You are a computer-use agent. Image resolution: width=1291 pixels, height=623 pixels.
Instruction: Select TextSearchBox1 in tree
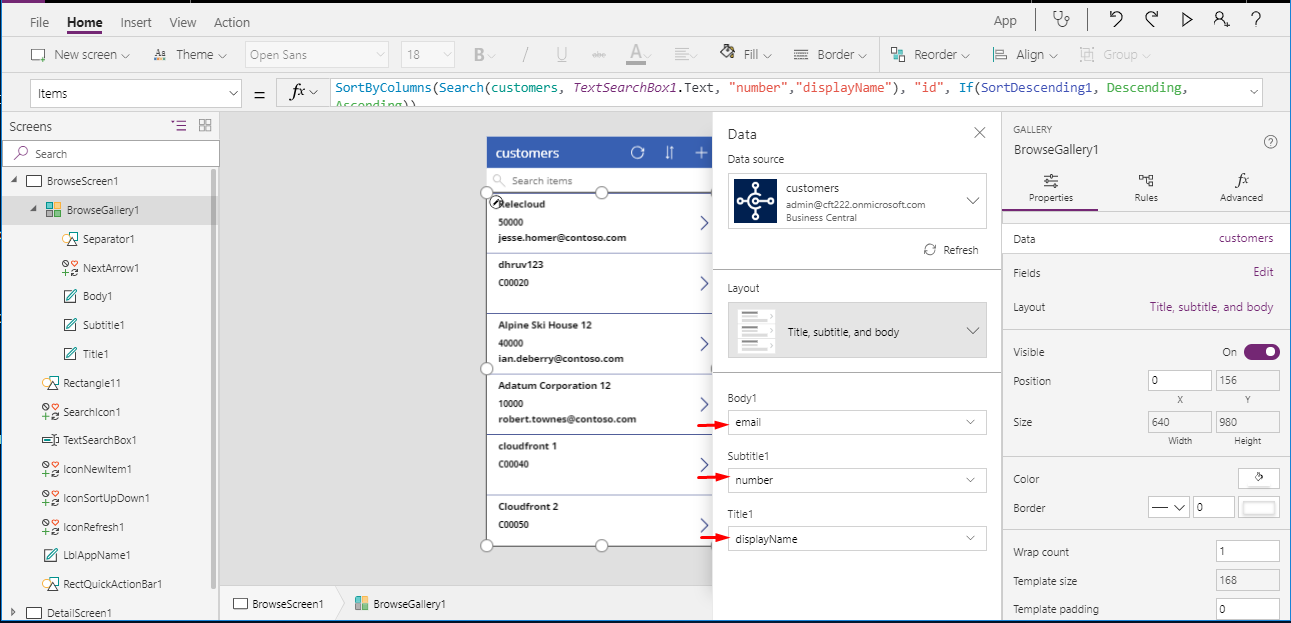[99, 440]
